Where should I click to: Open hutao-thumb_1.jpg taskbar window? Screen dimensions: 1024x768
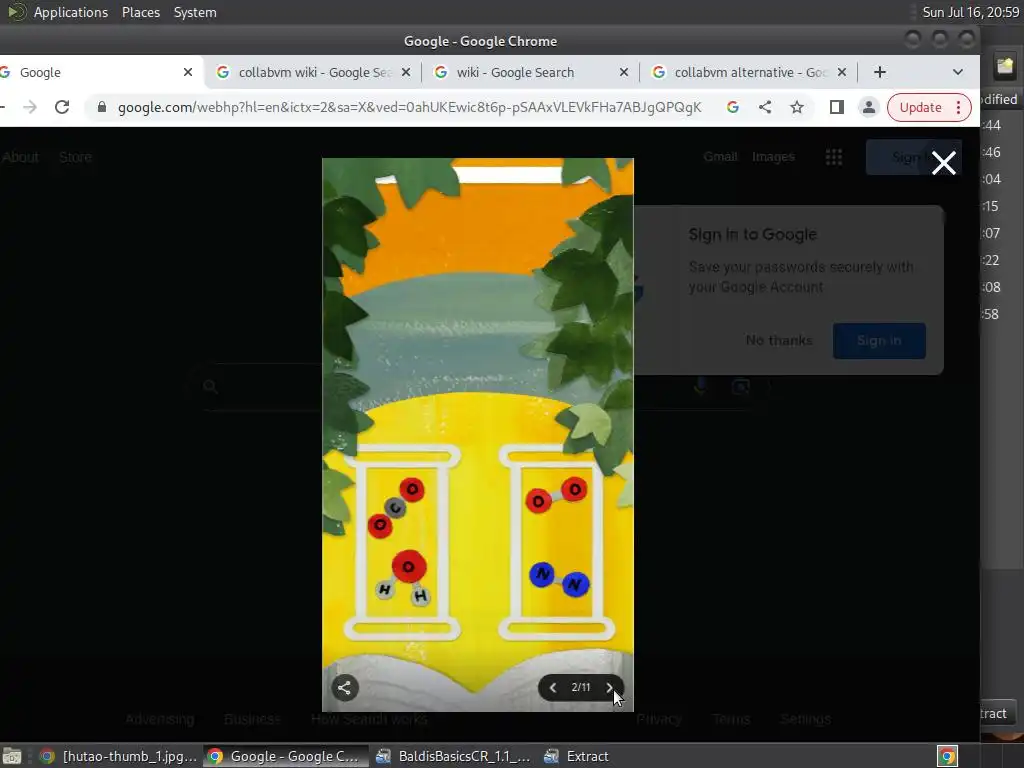(119, 756)
